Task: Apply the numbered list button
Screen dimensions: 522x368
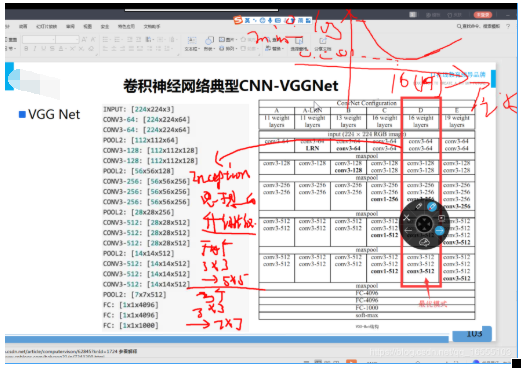Action: tap(118, 40)
